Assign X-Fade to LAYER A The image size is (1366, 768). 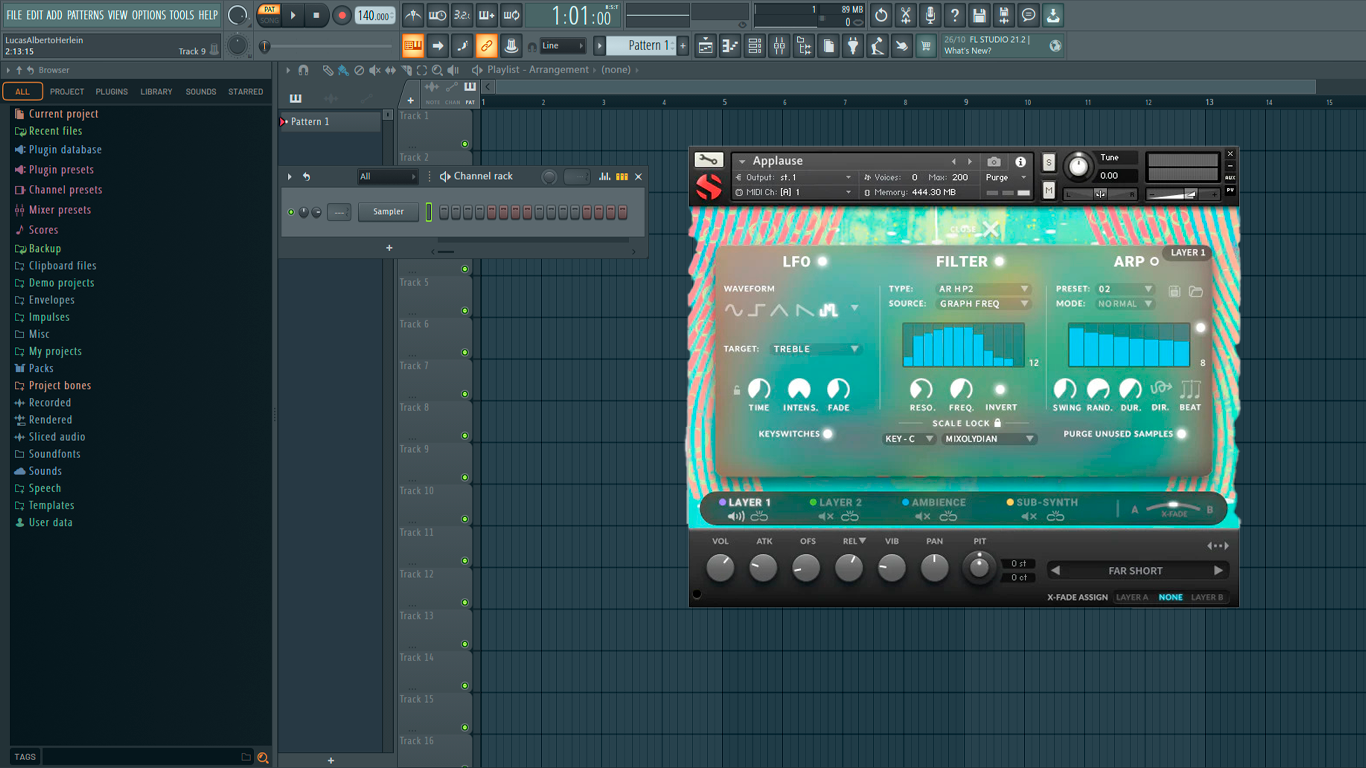(x=1132, y=598)
